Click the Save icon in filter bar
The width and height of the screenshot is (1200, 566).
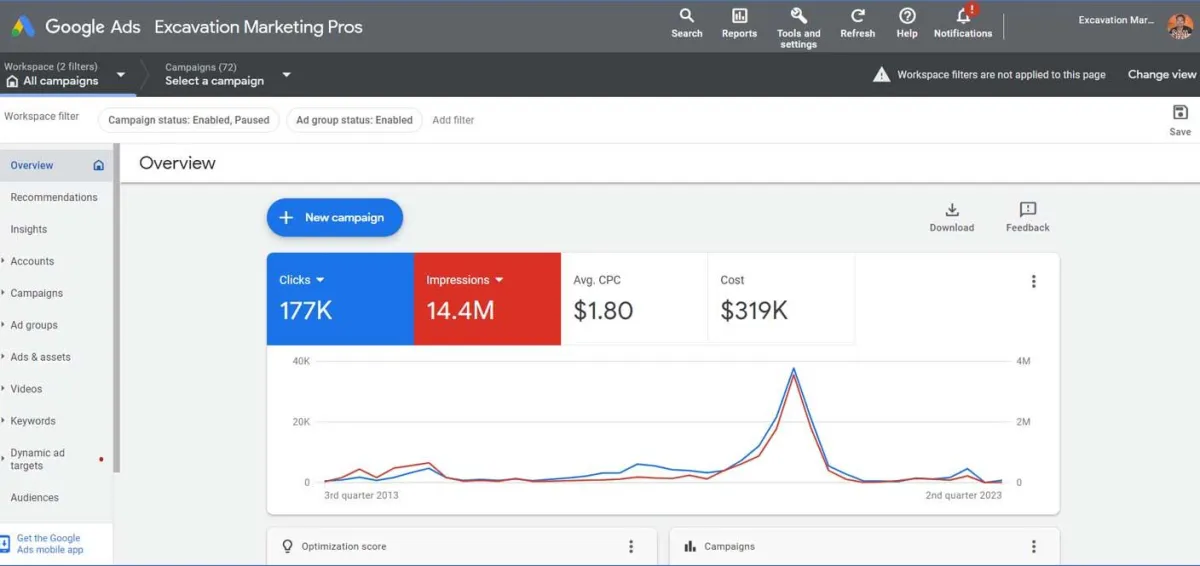[x=1180, y=112]
